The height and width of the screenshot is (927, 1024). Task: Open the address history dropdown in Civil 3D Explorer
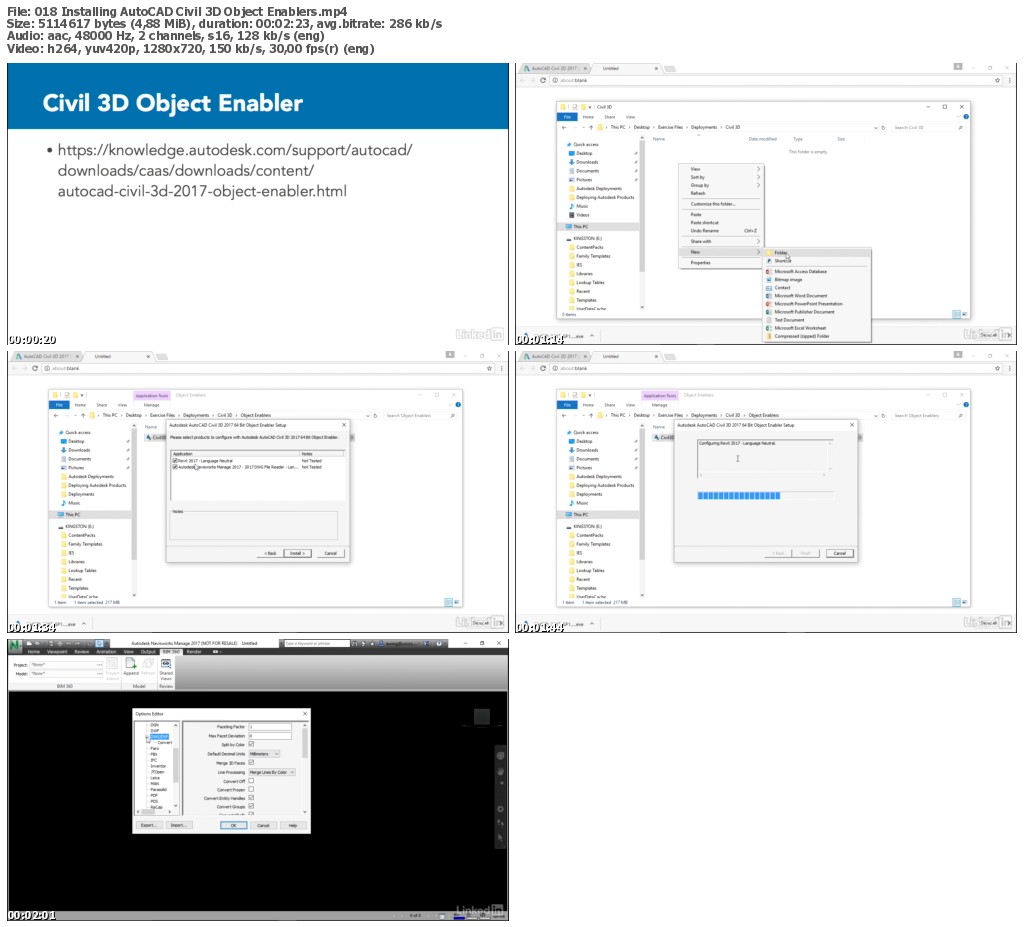[876, 127]
